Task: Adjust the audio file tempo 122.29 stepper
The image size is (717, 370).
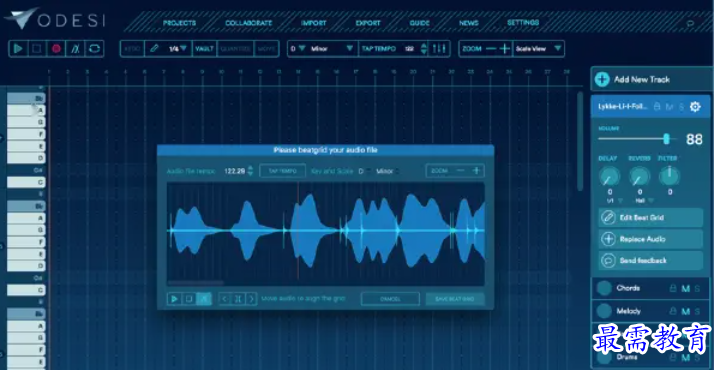Action: point(250,171)
